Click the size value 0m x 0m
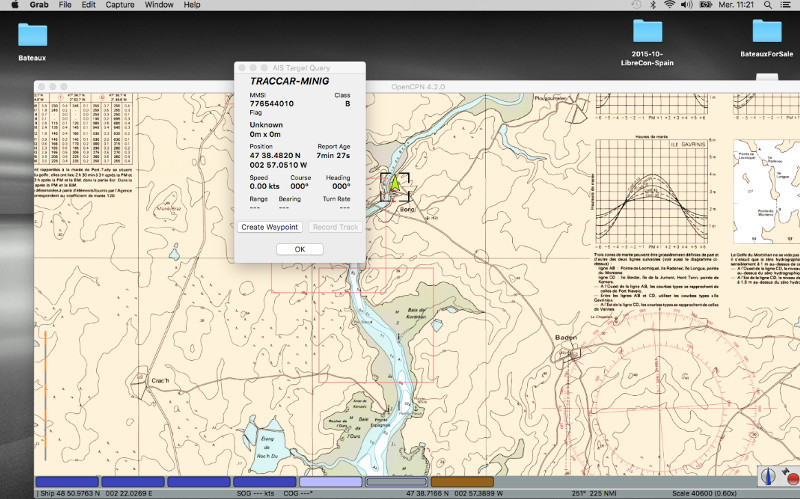This screenshot has height=499, width=800. pos(265,134)
